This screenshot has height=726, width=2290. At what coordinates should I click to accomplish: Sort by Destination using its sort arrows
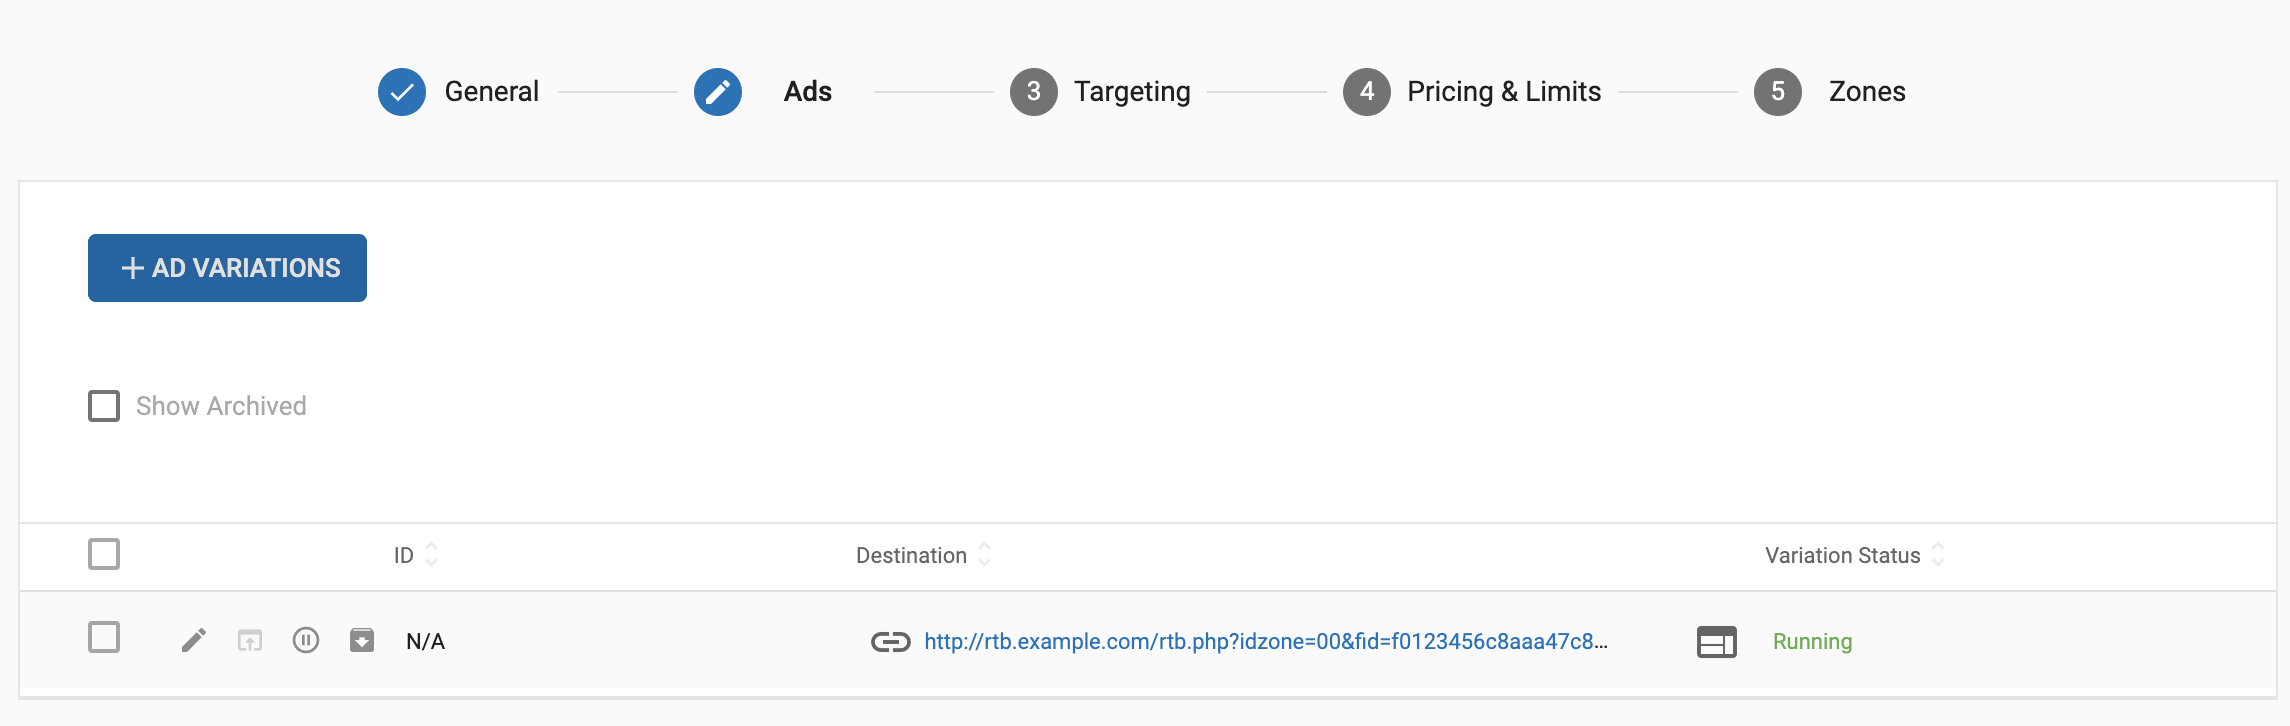pos(984,554)
